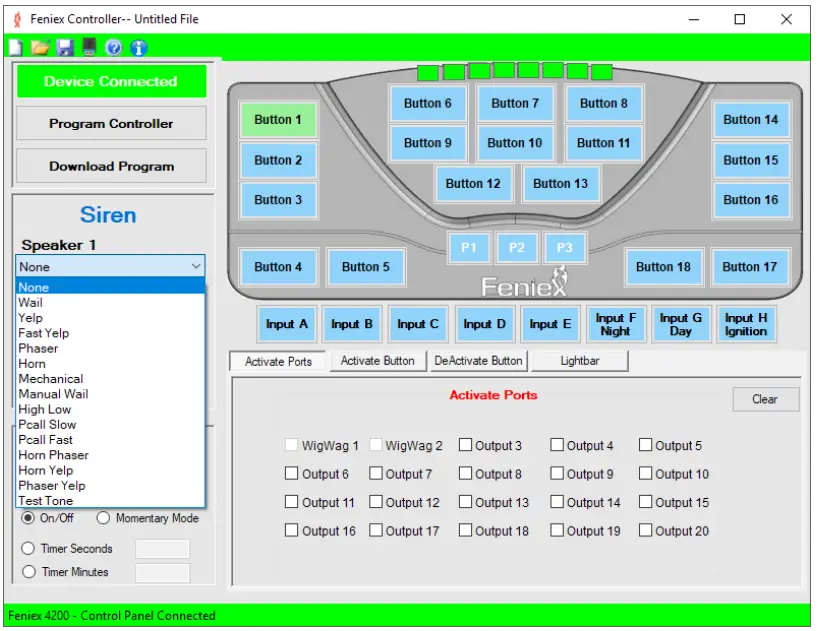
Task: Select the Timer Seconds radio option
Action: pyautogui.click(x=28, y=549)
